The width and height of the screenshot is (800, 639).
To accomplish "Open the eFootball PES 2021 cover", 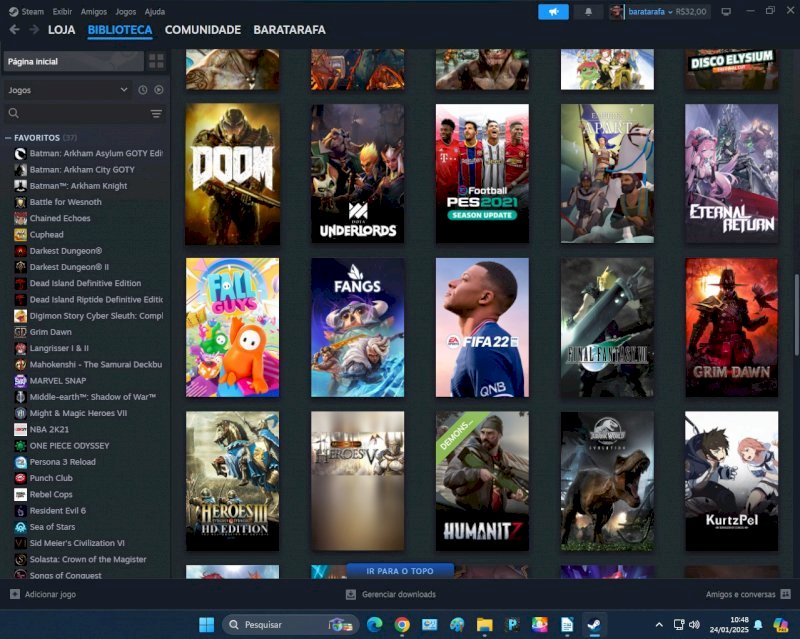I will pos(482,174).
